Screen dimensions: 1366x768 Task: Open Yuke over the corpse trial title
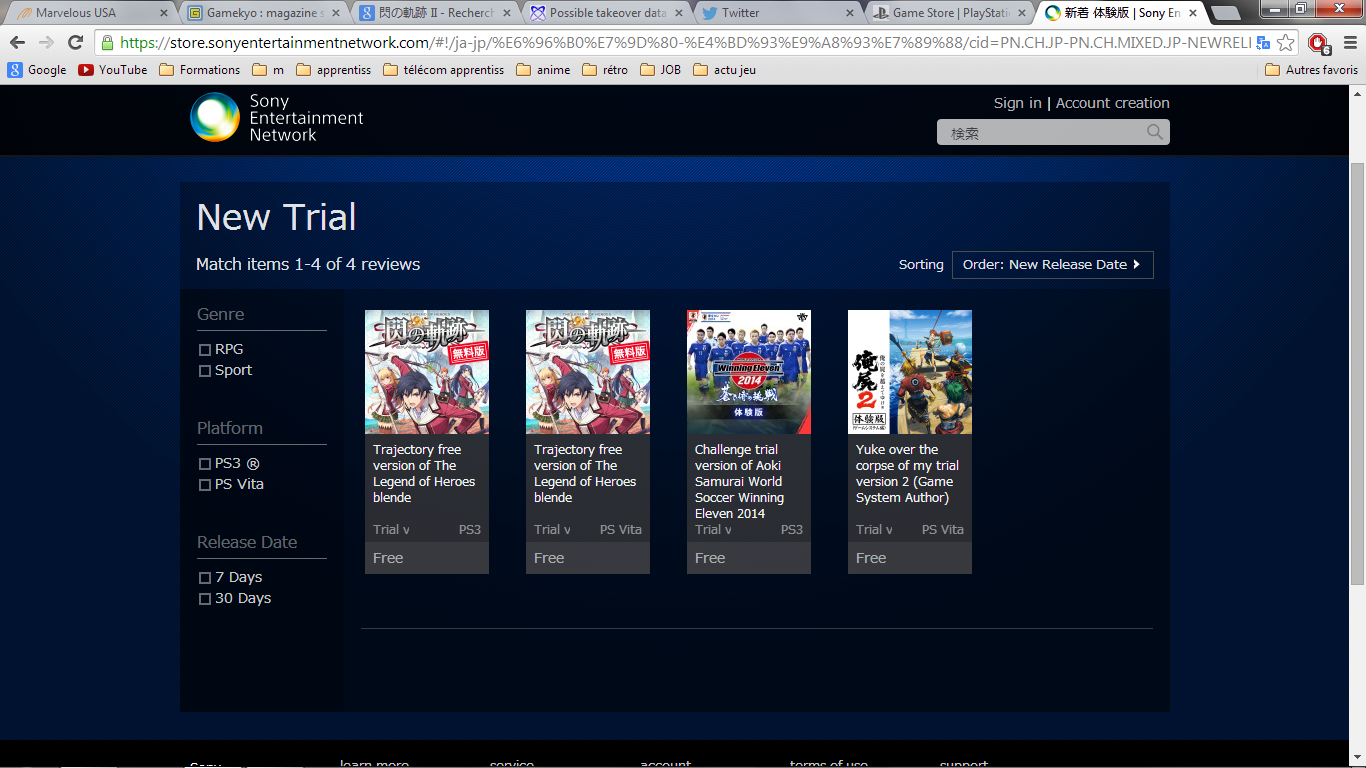click(x=907, y=474)
